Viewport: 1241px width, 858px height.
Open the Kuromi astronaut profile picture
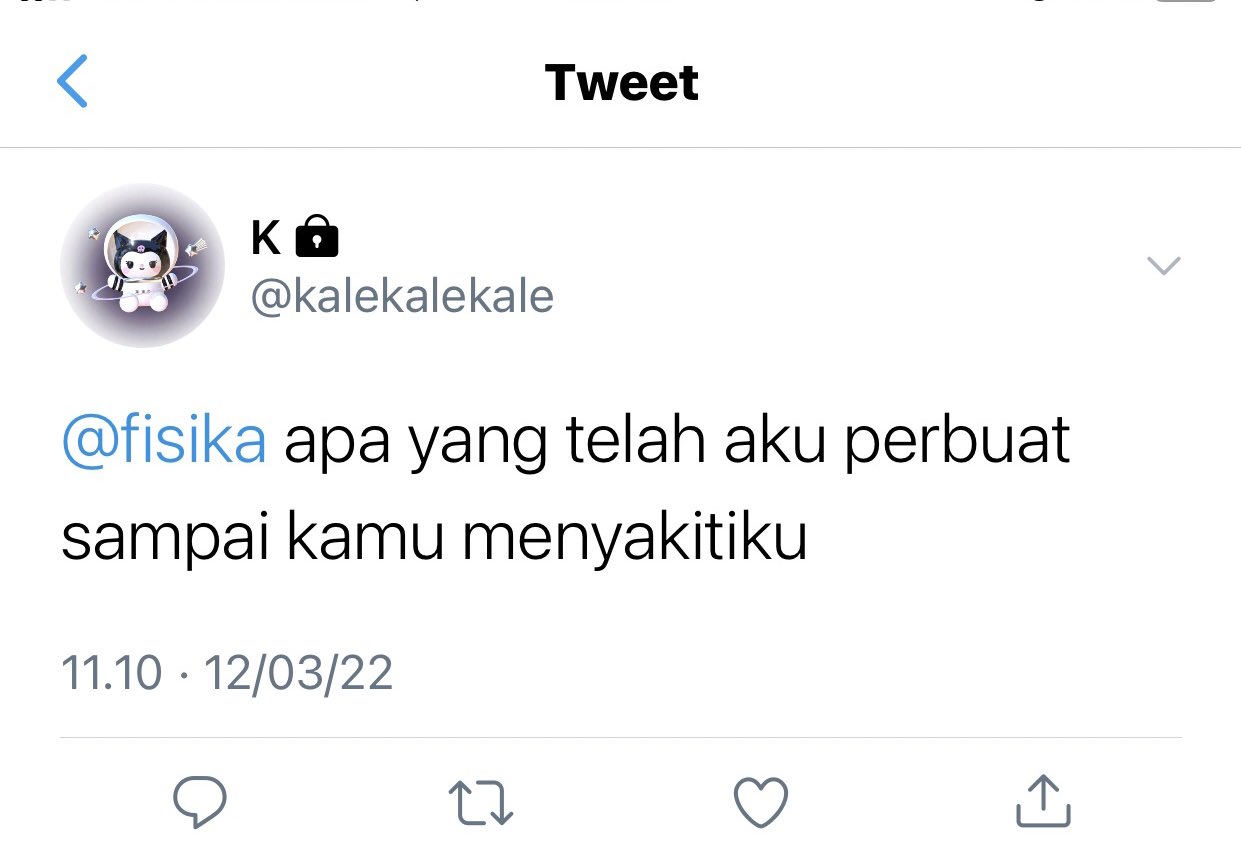[x=142, y=265]
